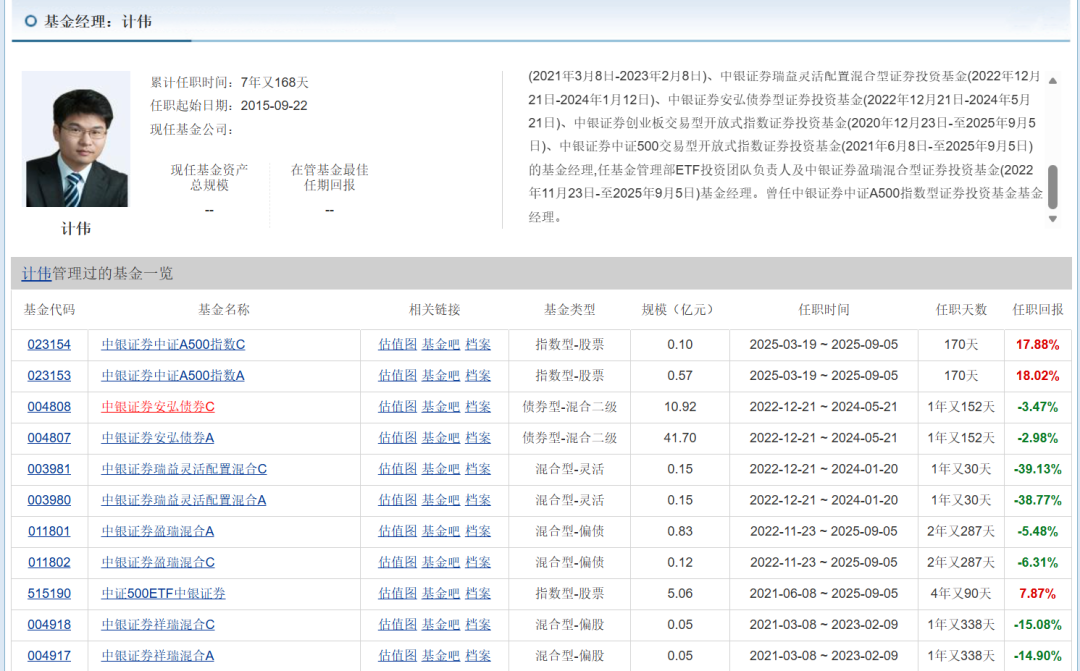This screenshot has width=1080, height=671.
Task: Click the fund manager 计伟 portrait photo
Action: [x=76, y=139]
